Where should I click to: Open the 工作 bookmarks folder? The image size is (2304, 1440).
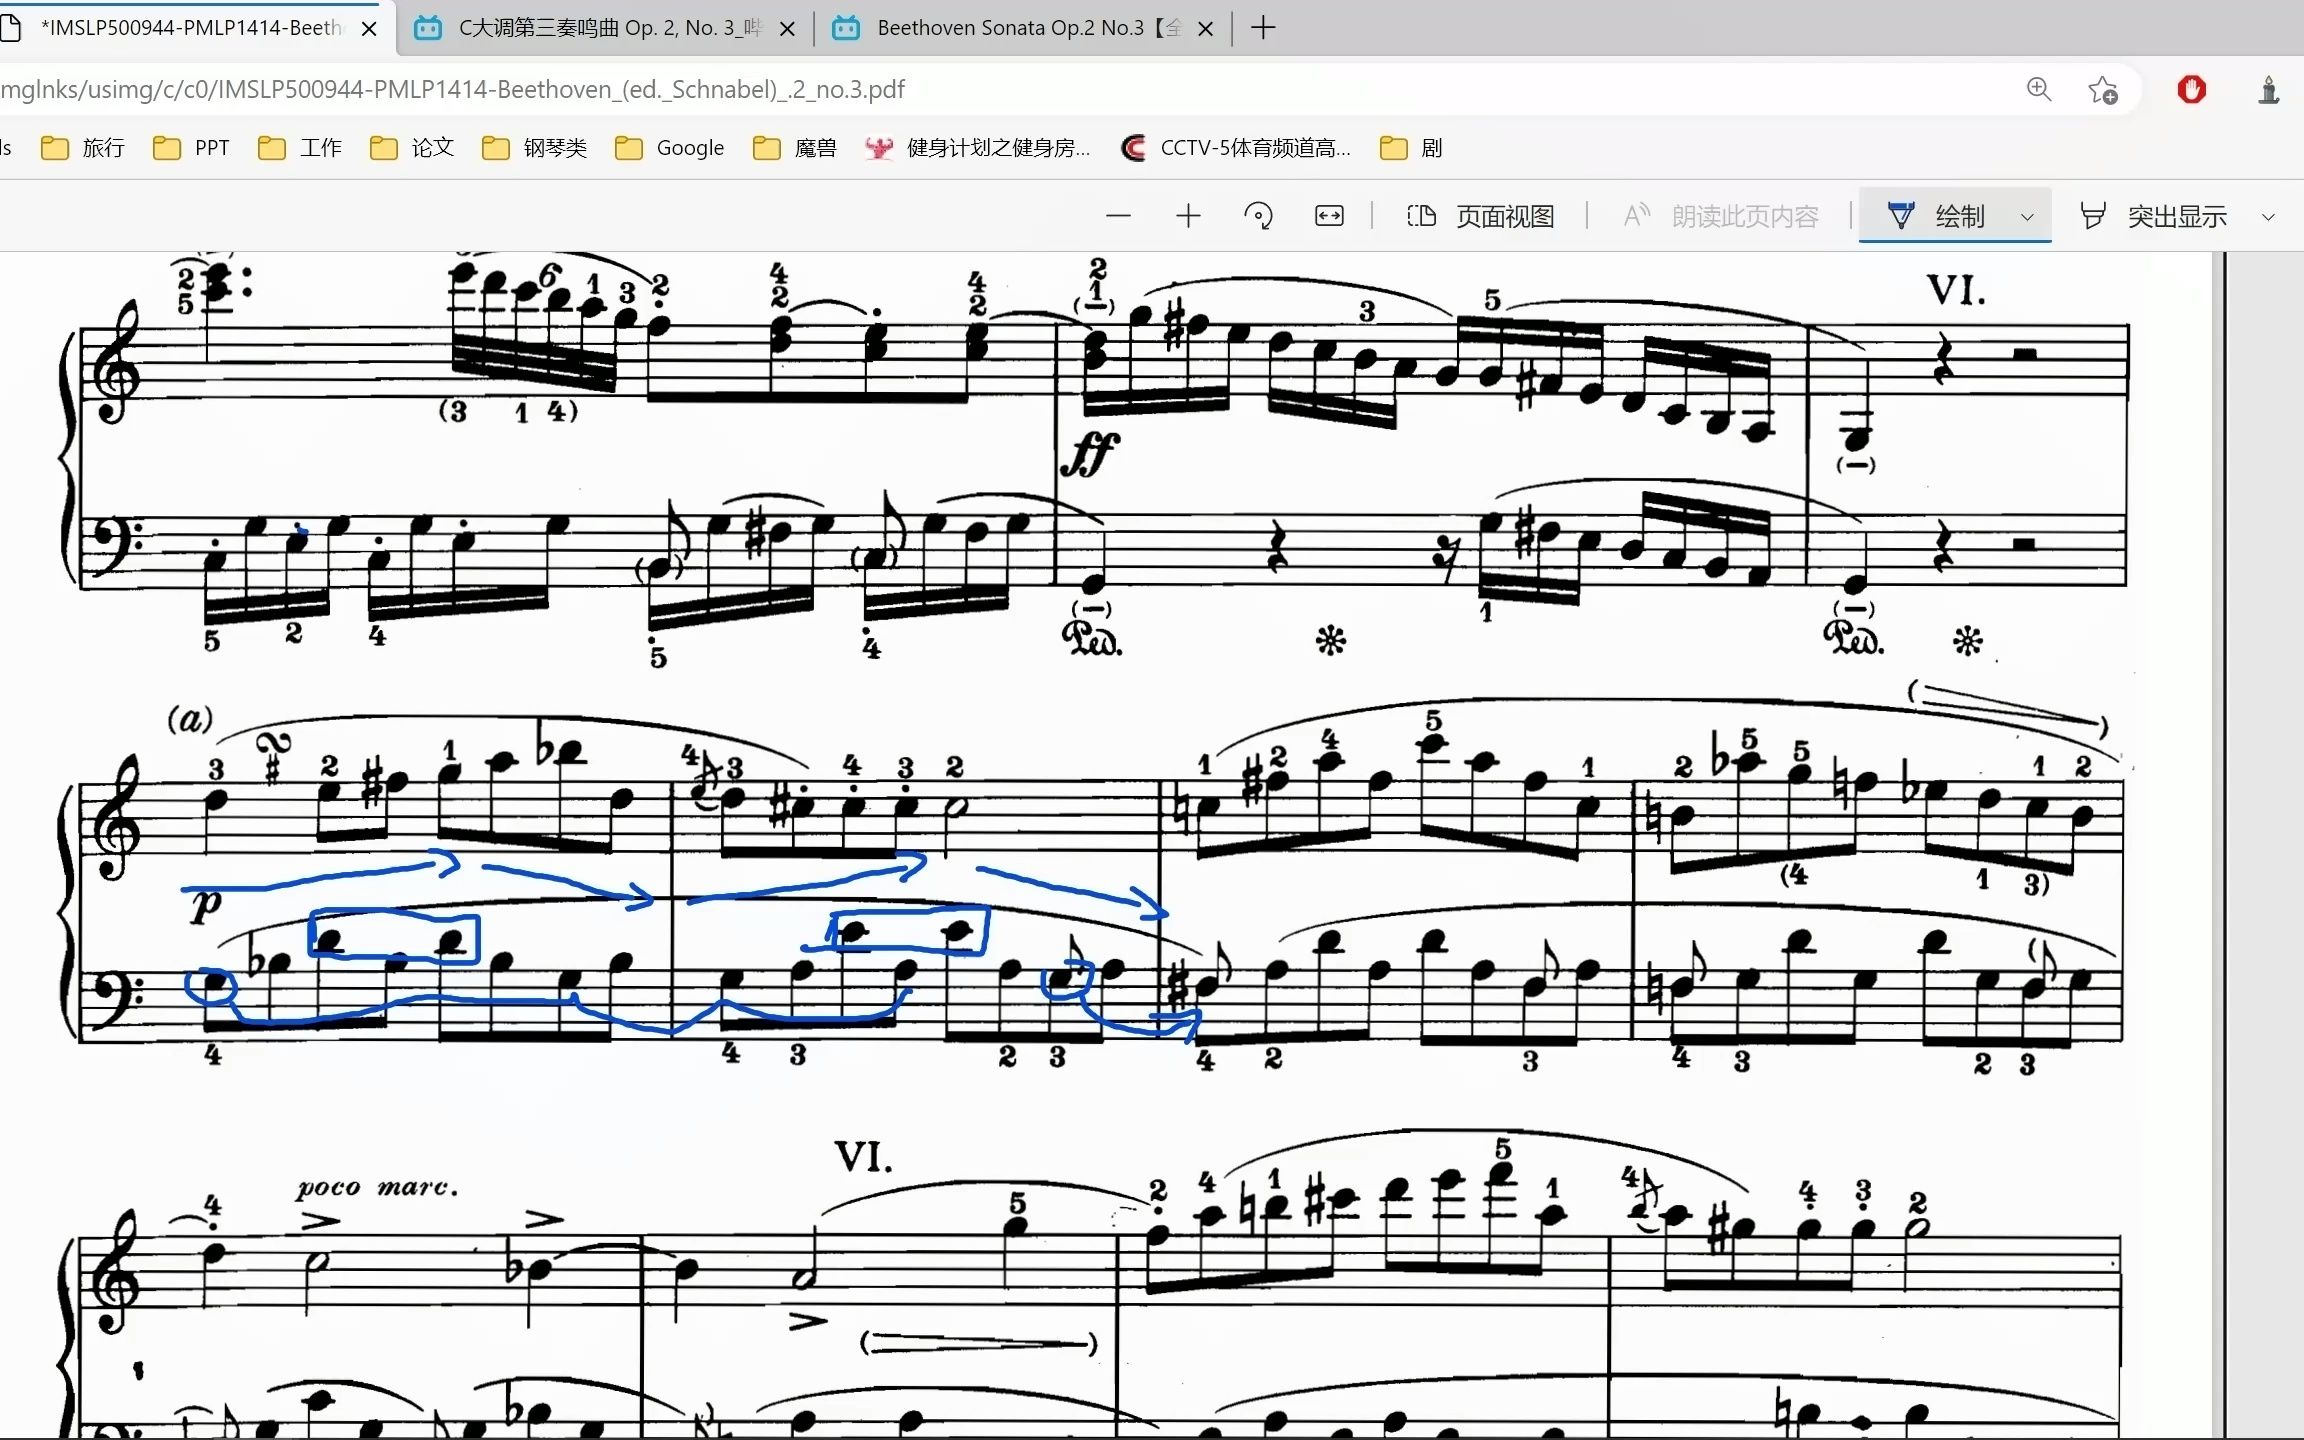pyautogui.click(x=300, y=148)
